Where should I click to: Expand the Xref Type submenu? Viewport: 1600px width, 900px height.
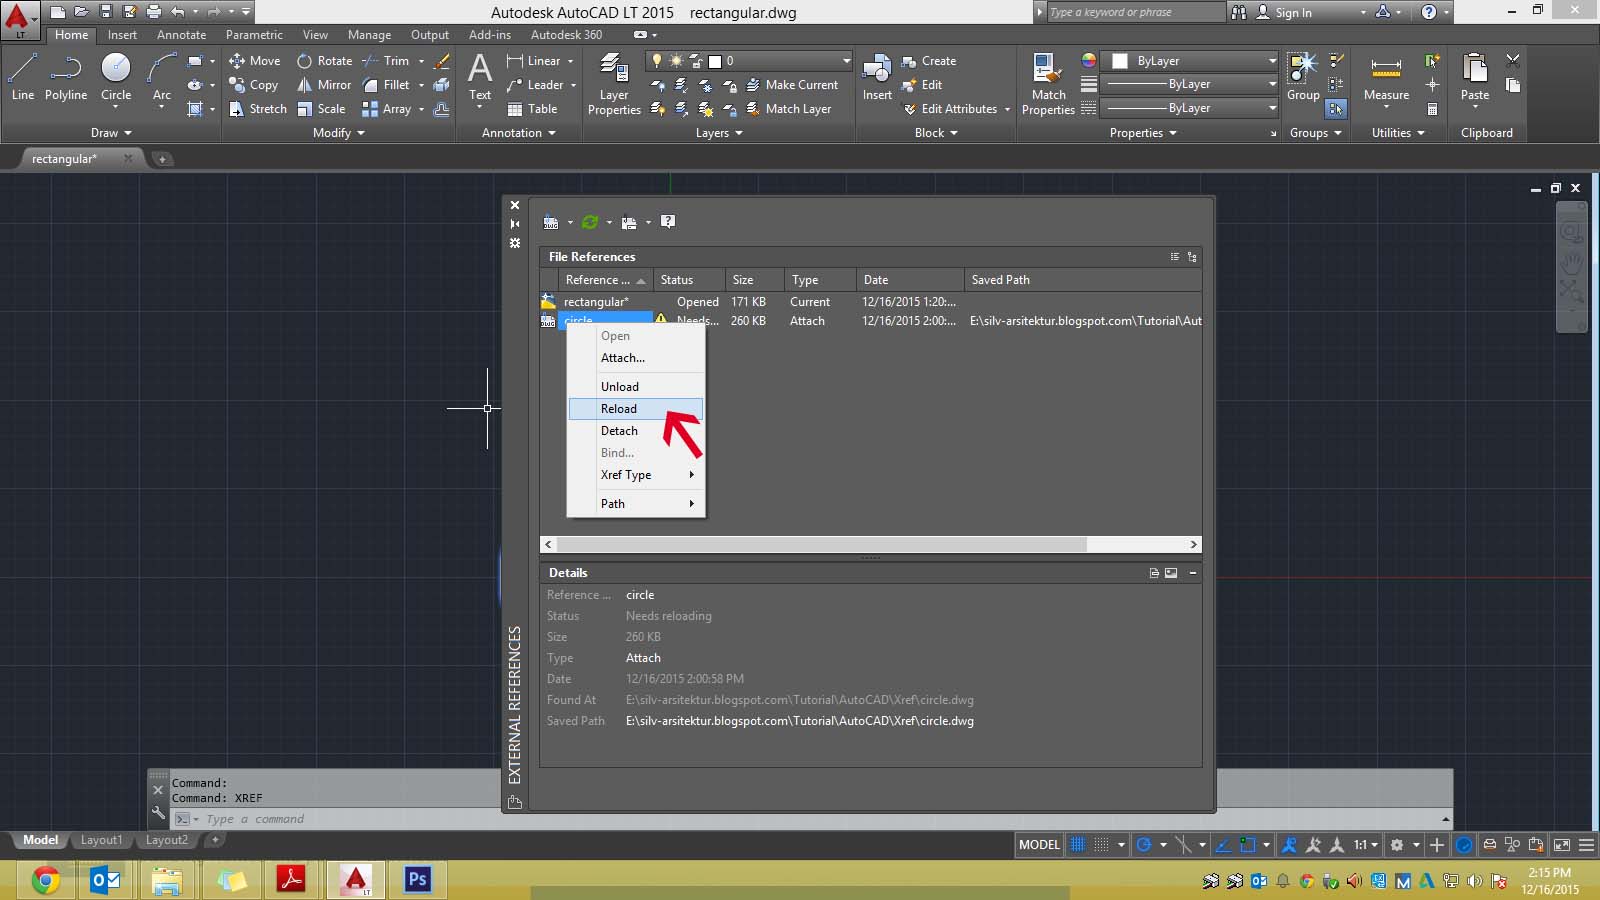[636, 475]
